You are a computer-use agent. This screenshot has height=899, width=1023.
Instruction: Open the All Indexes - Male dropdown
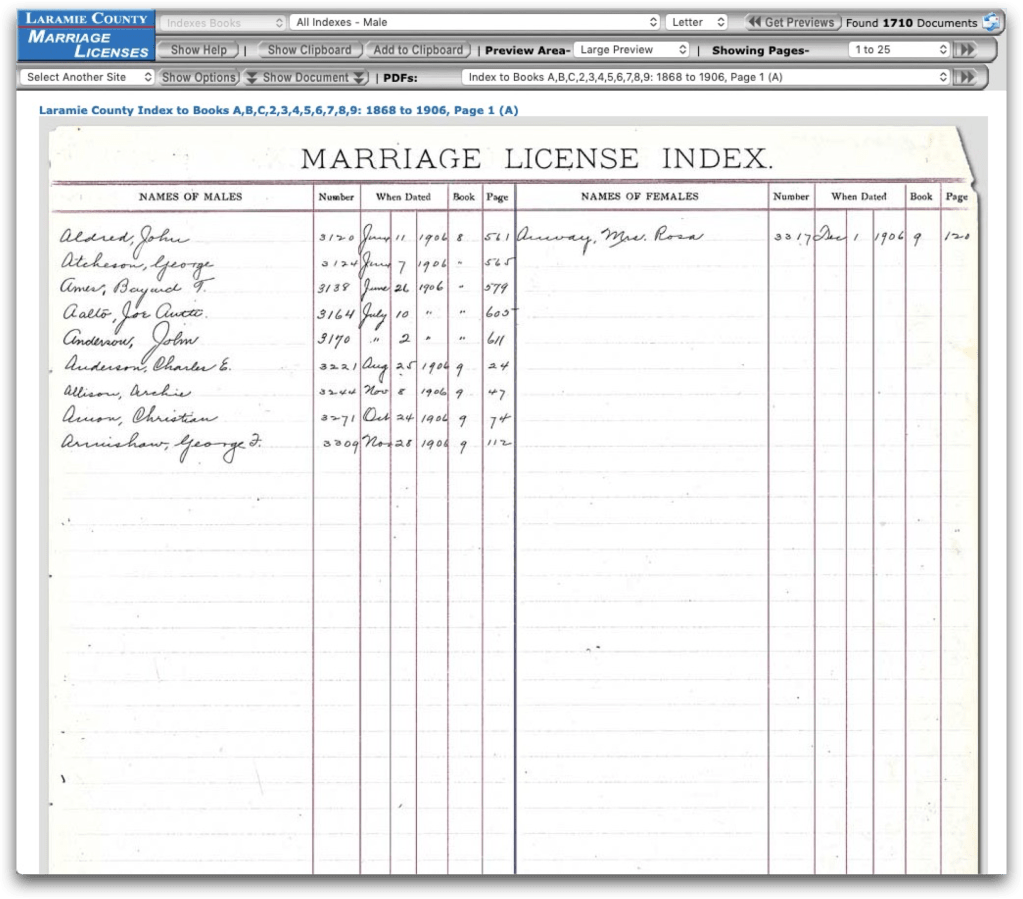click(x=476, y=22)
